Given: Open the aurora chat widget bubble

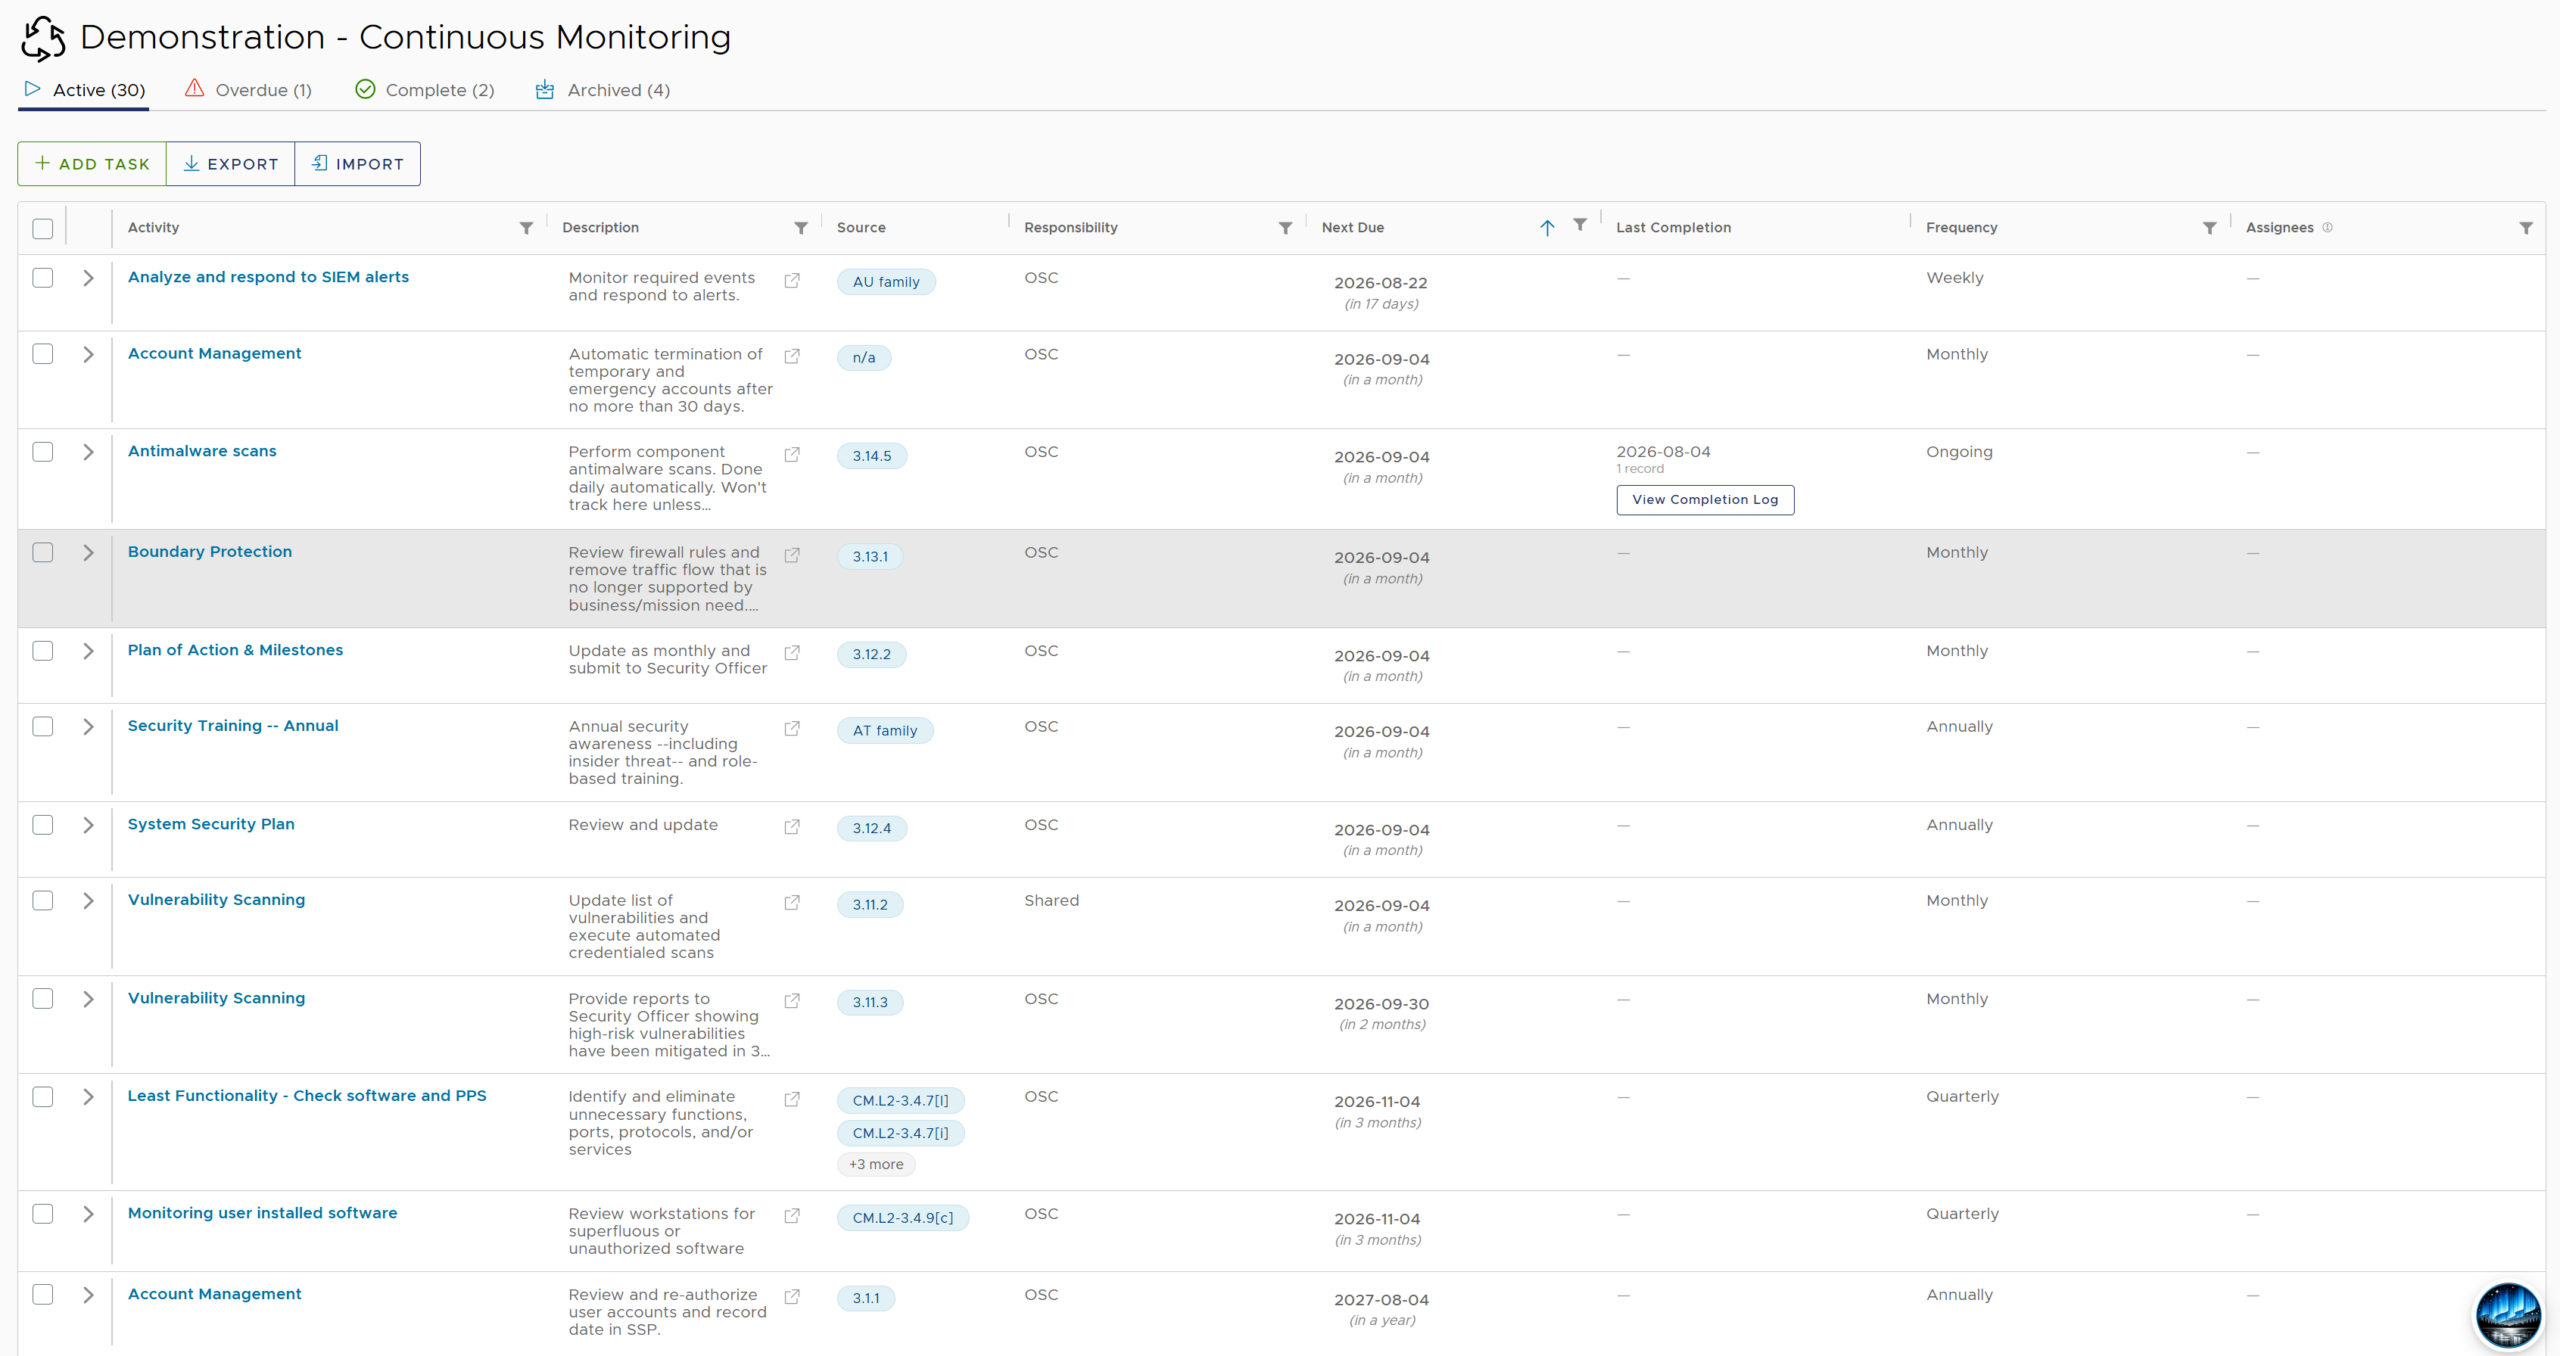Looking at the screenshot, I should click(x=2508, y=1316).
